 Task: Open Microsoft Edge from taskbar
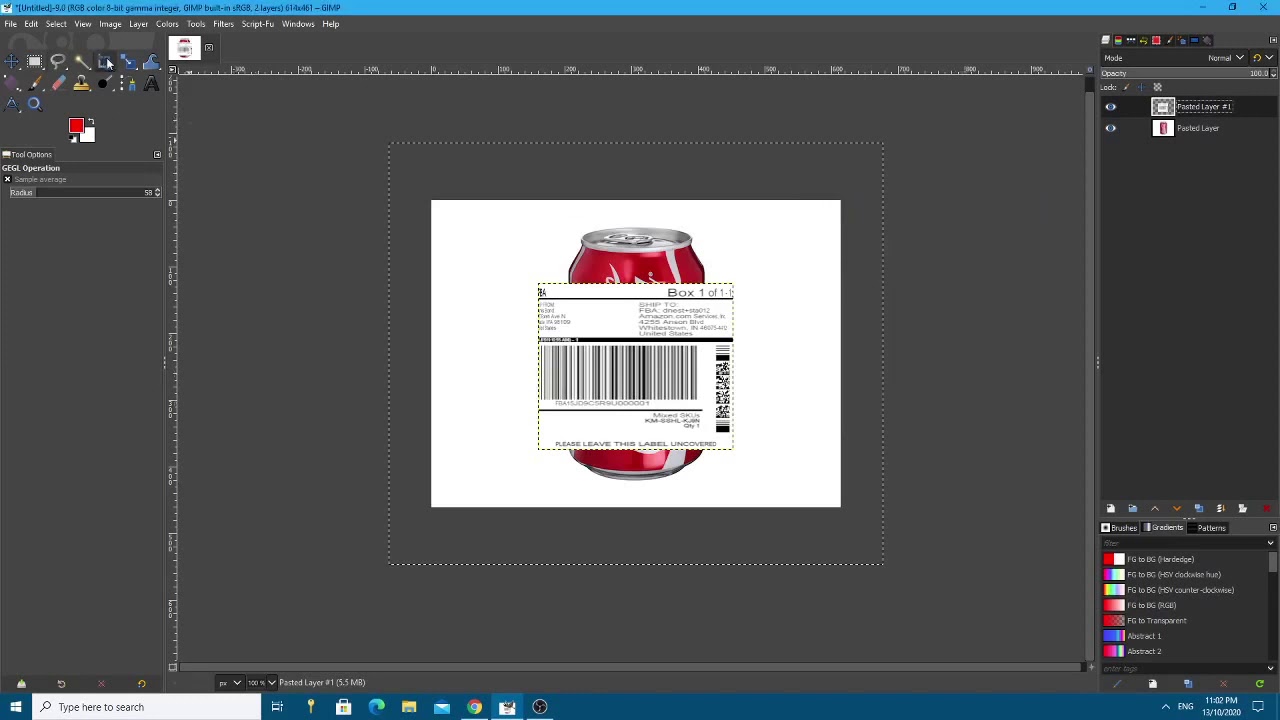pos(376,707)
